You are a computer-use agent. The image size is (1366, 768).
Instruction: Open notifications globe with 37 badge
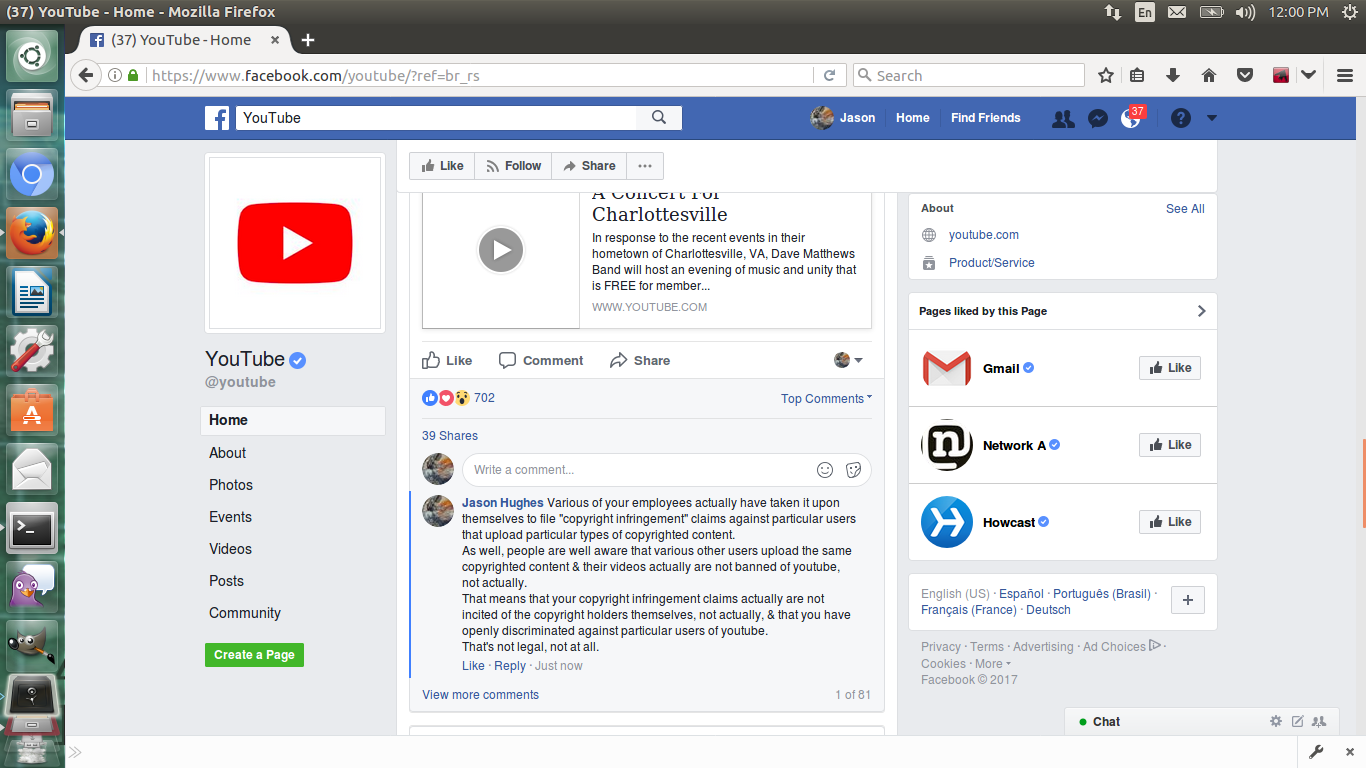point(1130,118)
